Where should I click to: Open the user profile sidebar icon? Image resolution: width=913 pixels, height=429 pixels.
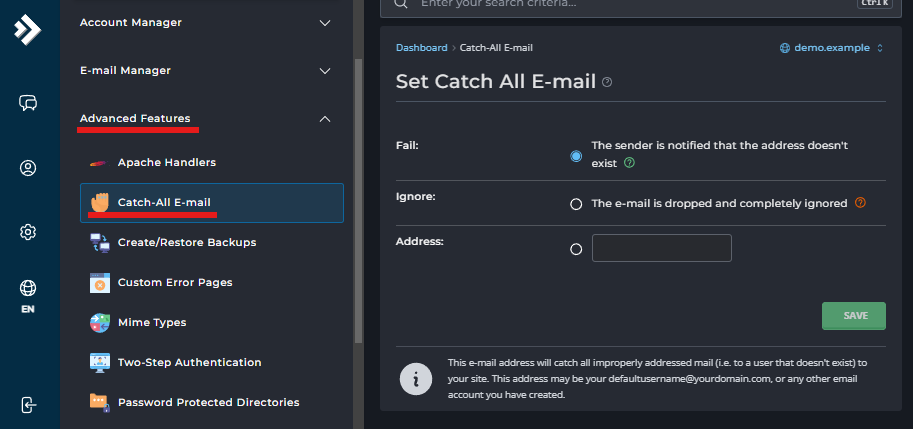click(28, 168)
